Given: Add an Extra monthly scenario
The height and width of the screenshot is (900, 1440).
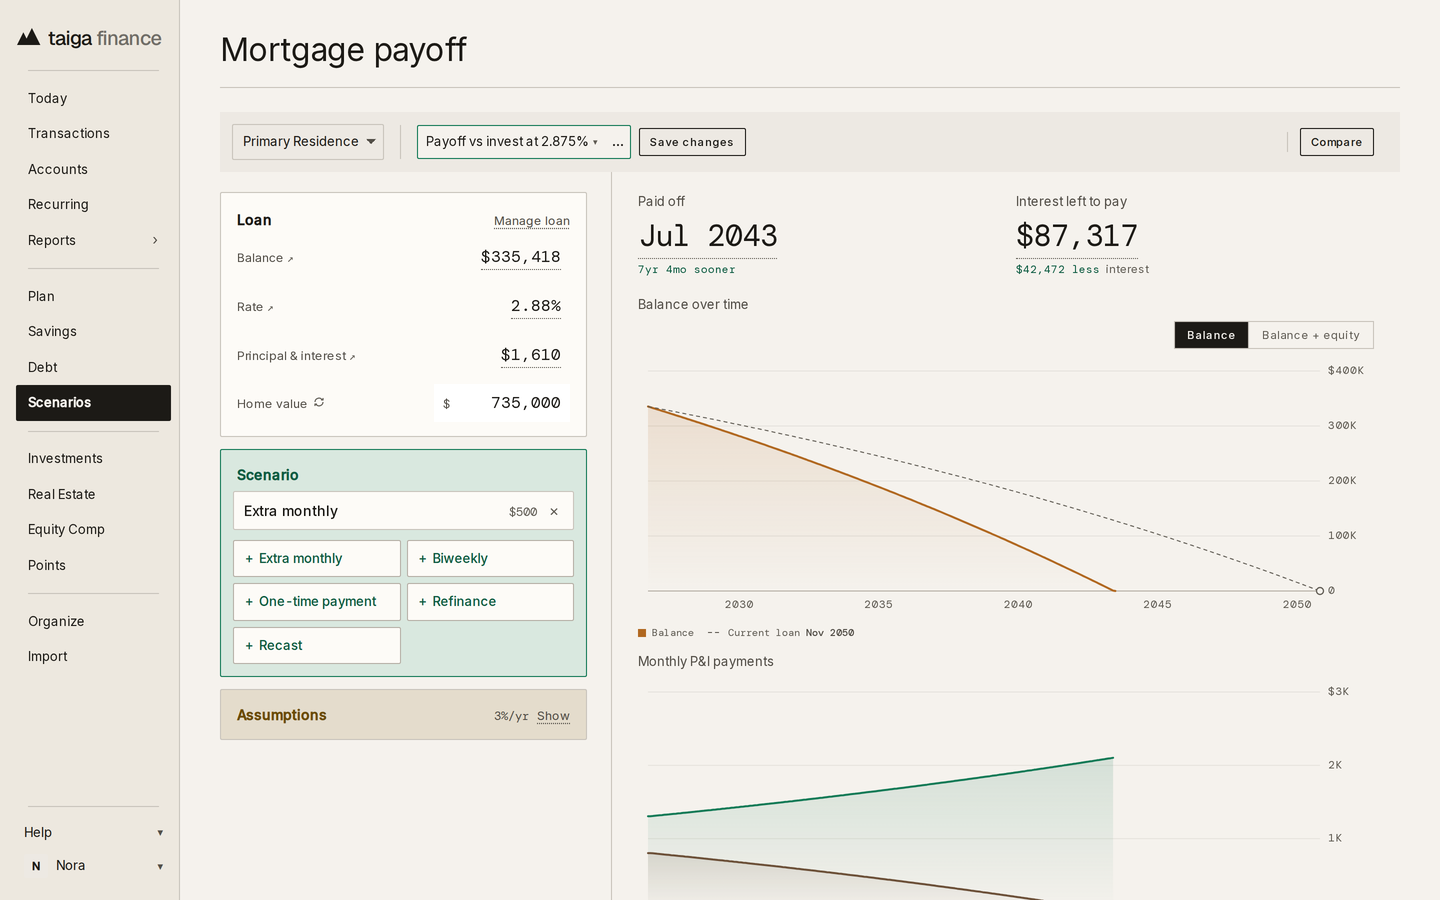Looking at the screenshot, I should click(x=317, y=558).
